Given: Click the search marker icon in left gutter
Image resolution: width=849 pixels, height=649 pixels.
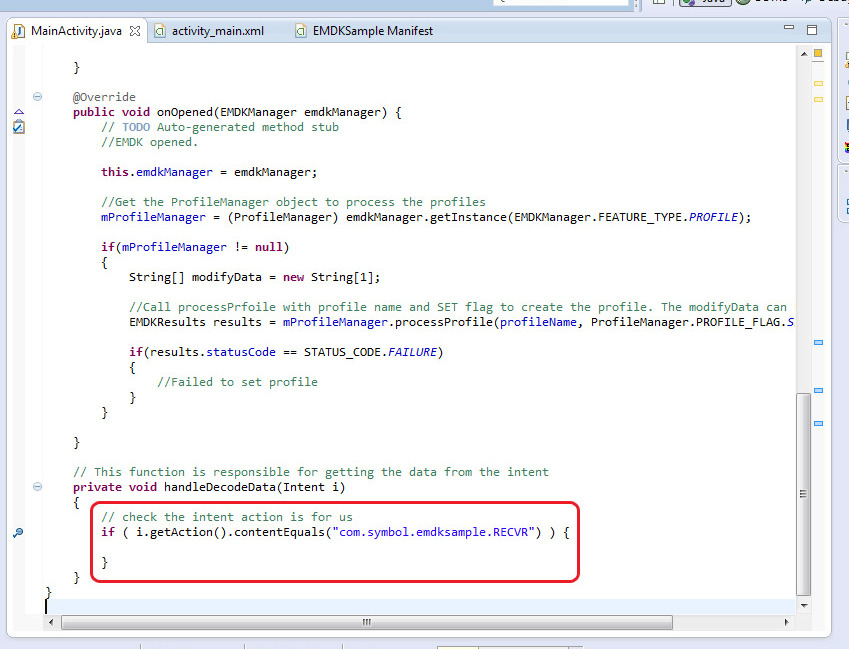Looking at the screenshot, I should (x=18, y=533).
